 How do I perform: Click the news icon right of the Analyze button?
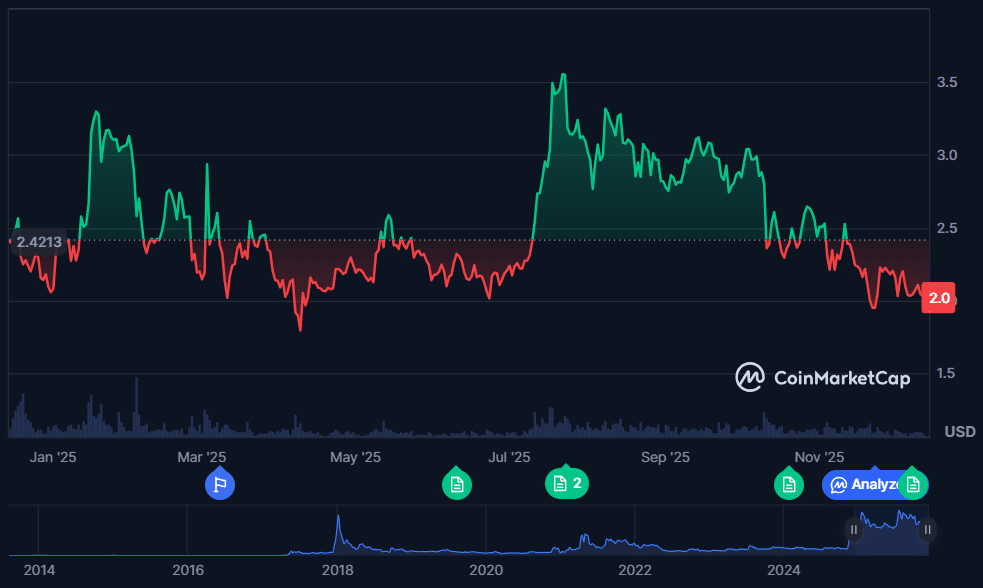[x=915, y=484]
